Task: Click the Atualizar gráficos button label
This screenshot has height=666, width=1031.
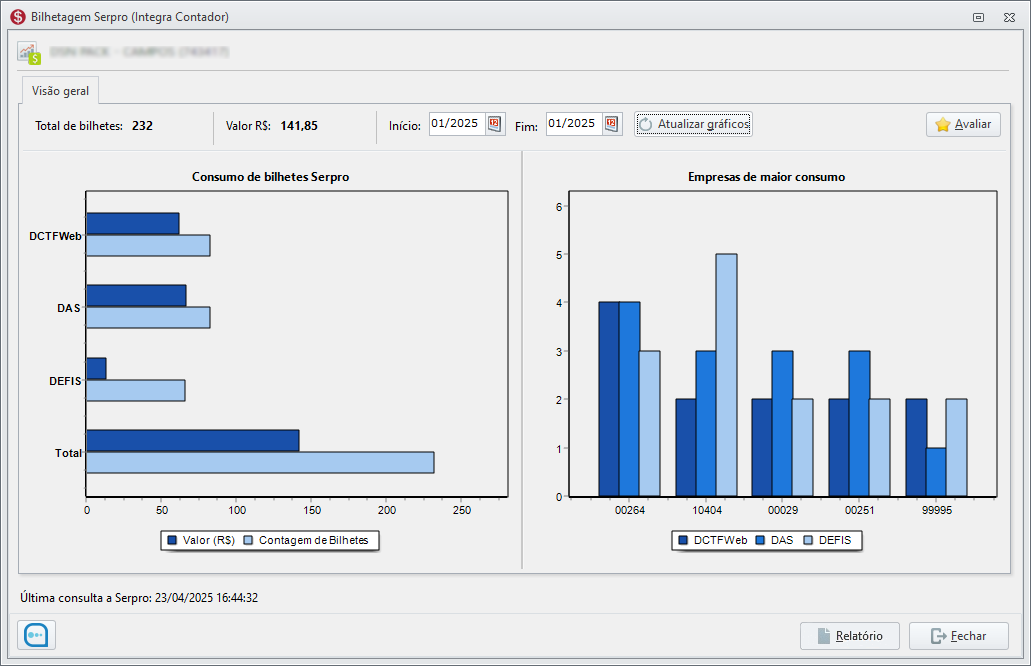Action: tap(704, 124)
